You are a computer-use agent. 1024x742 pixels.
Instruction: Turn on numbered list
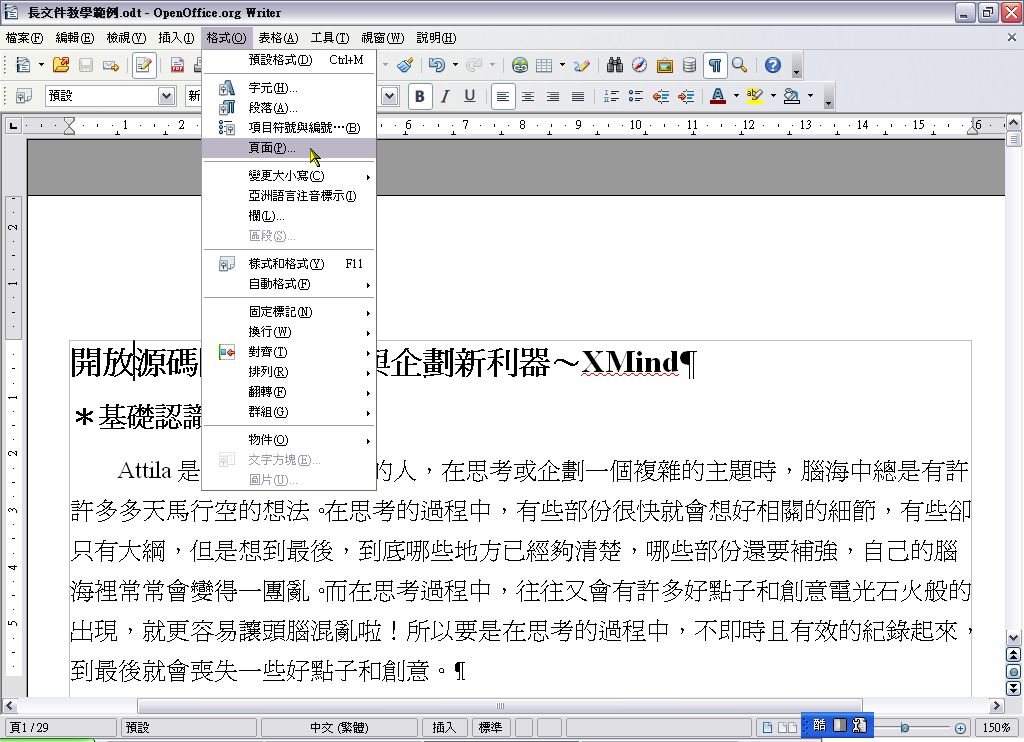click(611, 96)
